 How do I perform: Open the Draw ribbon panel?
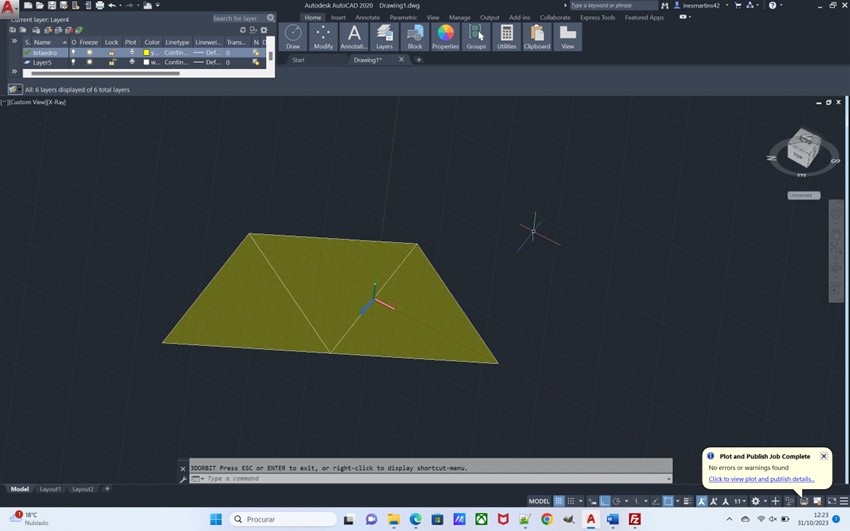click(293, 37)
